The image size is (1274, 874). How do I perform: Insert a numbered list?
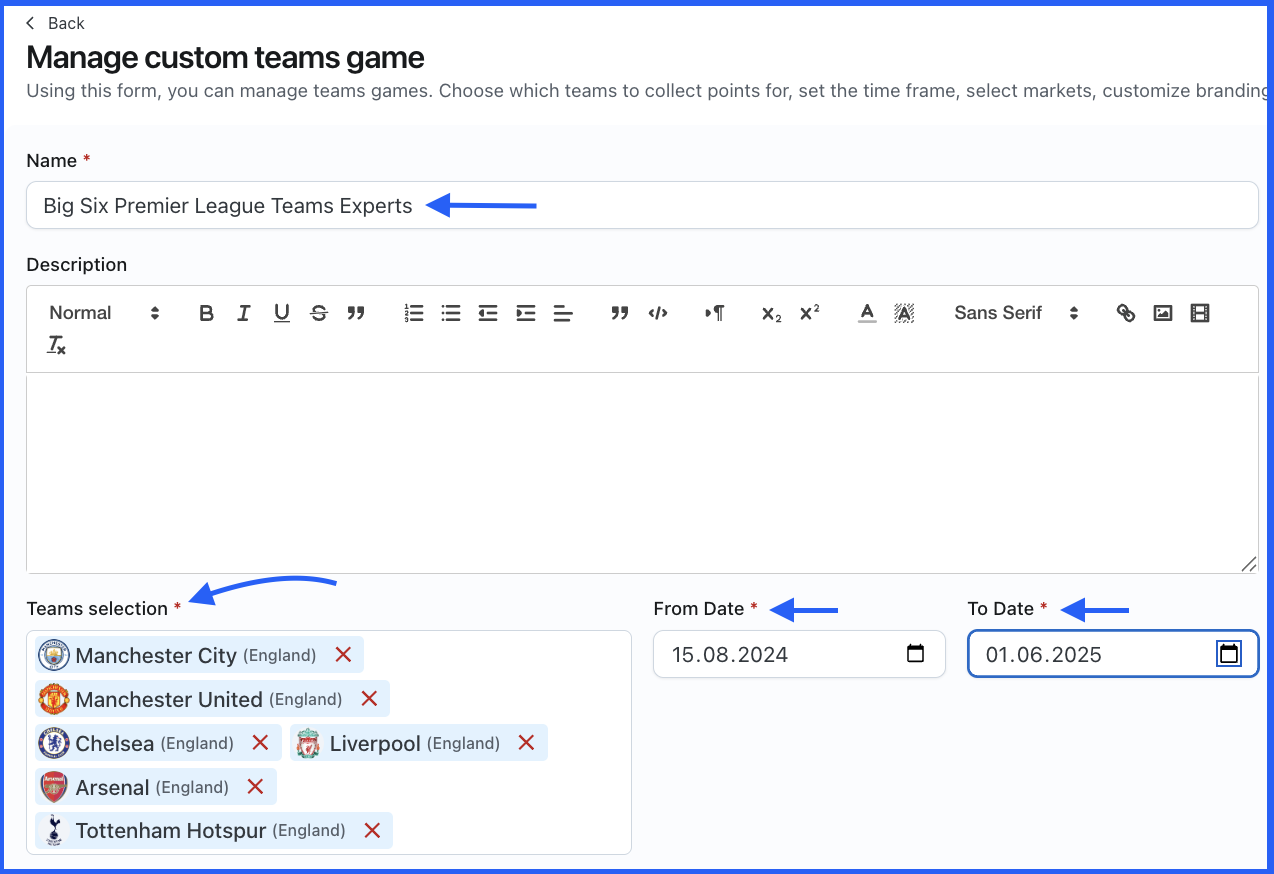point(414,313)
